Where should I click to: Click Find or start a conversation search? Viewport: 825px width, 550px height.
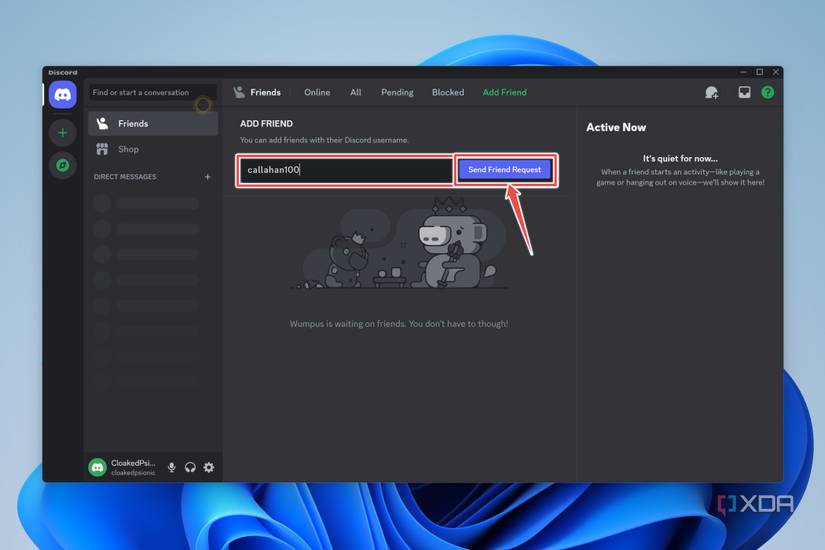click(x=153, y=93)
